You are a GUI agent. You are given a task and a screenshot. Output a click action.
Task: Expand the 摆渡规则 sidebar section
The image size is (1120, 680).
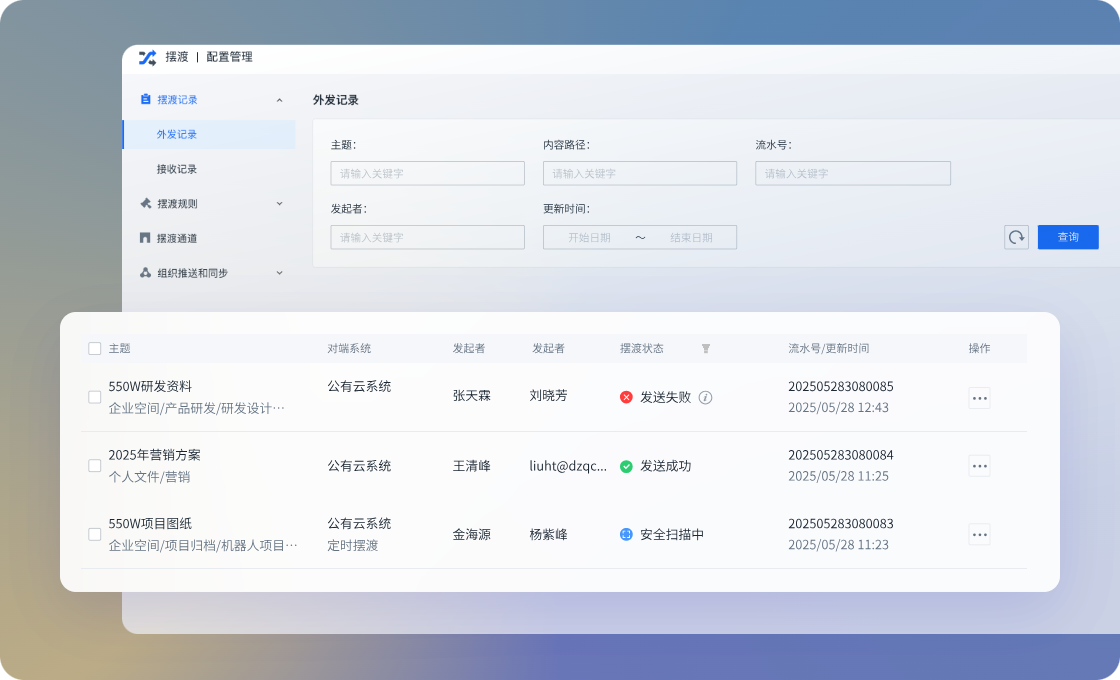coord(279,204)
